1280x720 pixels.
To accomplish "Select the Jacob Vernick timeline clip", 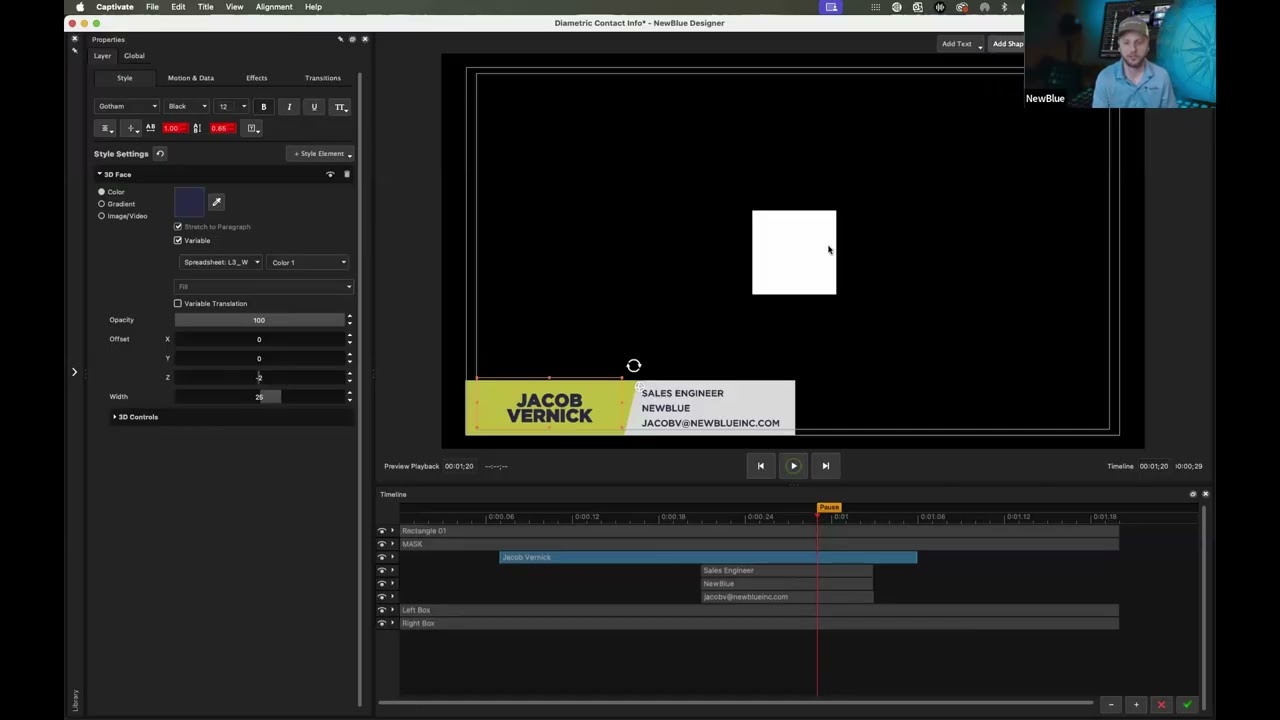I will point(708,557).
